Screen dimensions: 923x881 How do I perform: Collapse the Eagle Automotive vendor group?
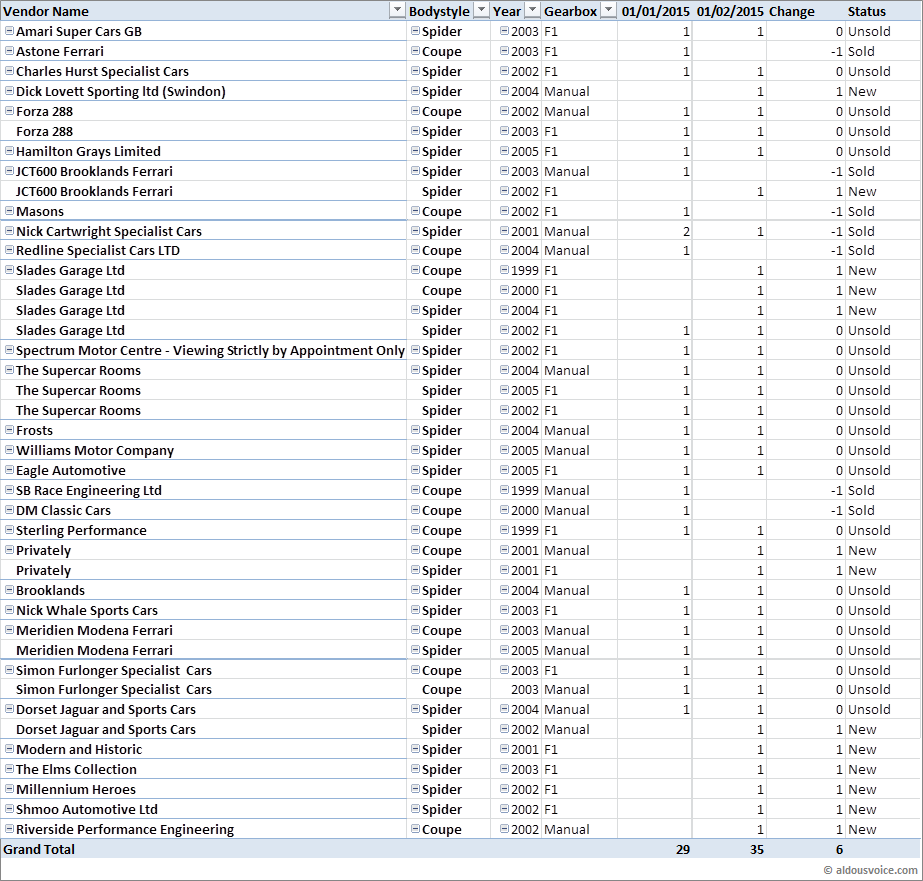[x=9, y=470]
